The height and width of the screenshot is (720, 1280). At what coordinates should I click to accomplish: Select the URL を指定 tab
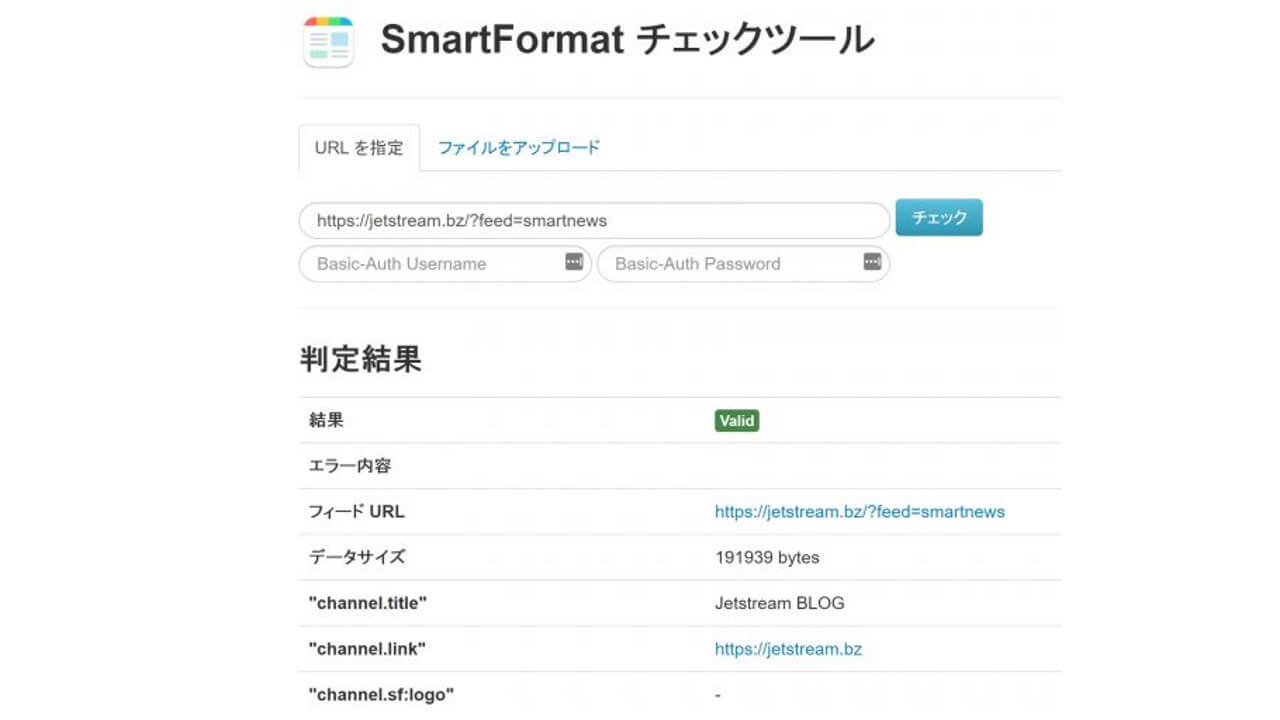tap(359, 146)
